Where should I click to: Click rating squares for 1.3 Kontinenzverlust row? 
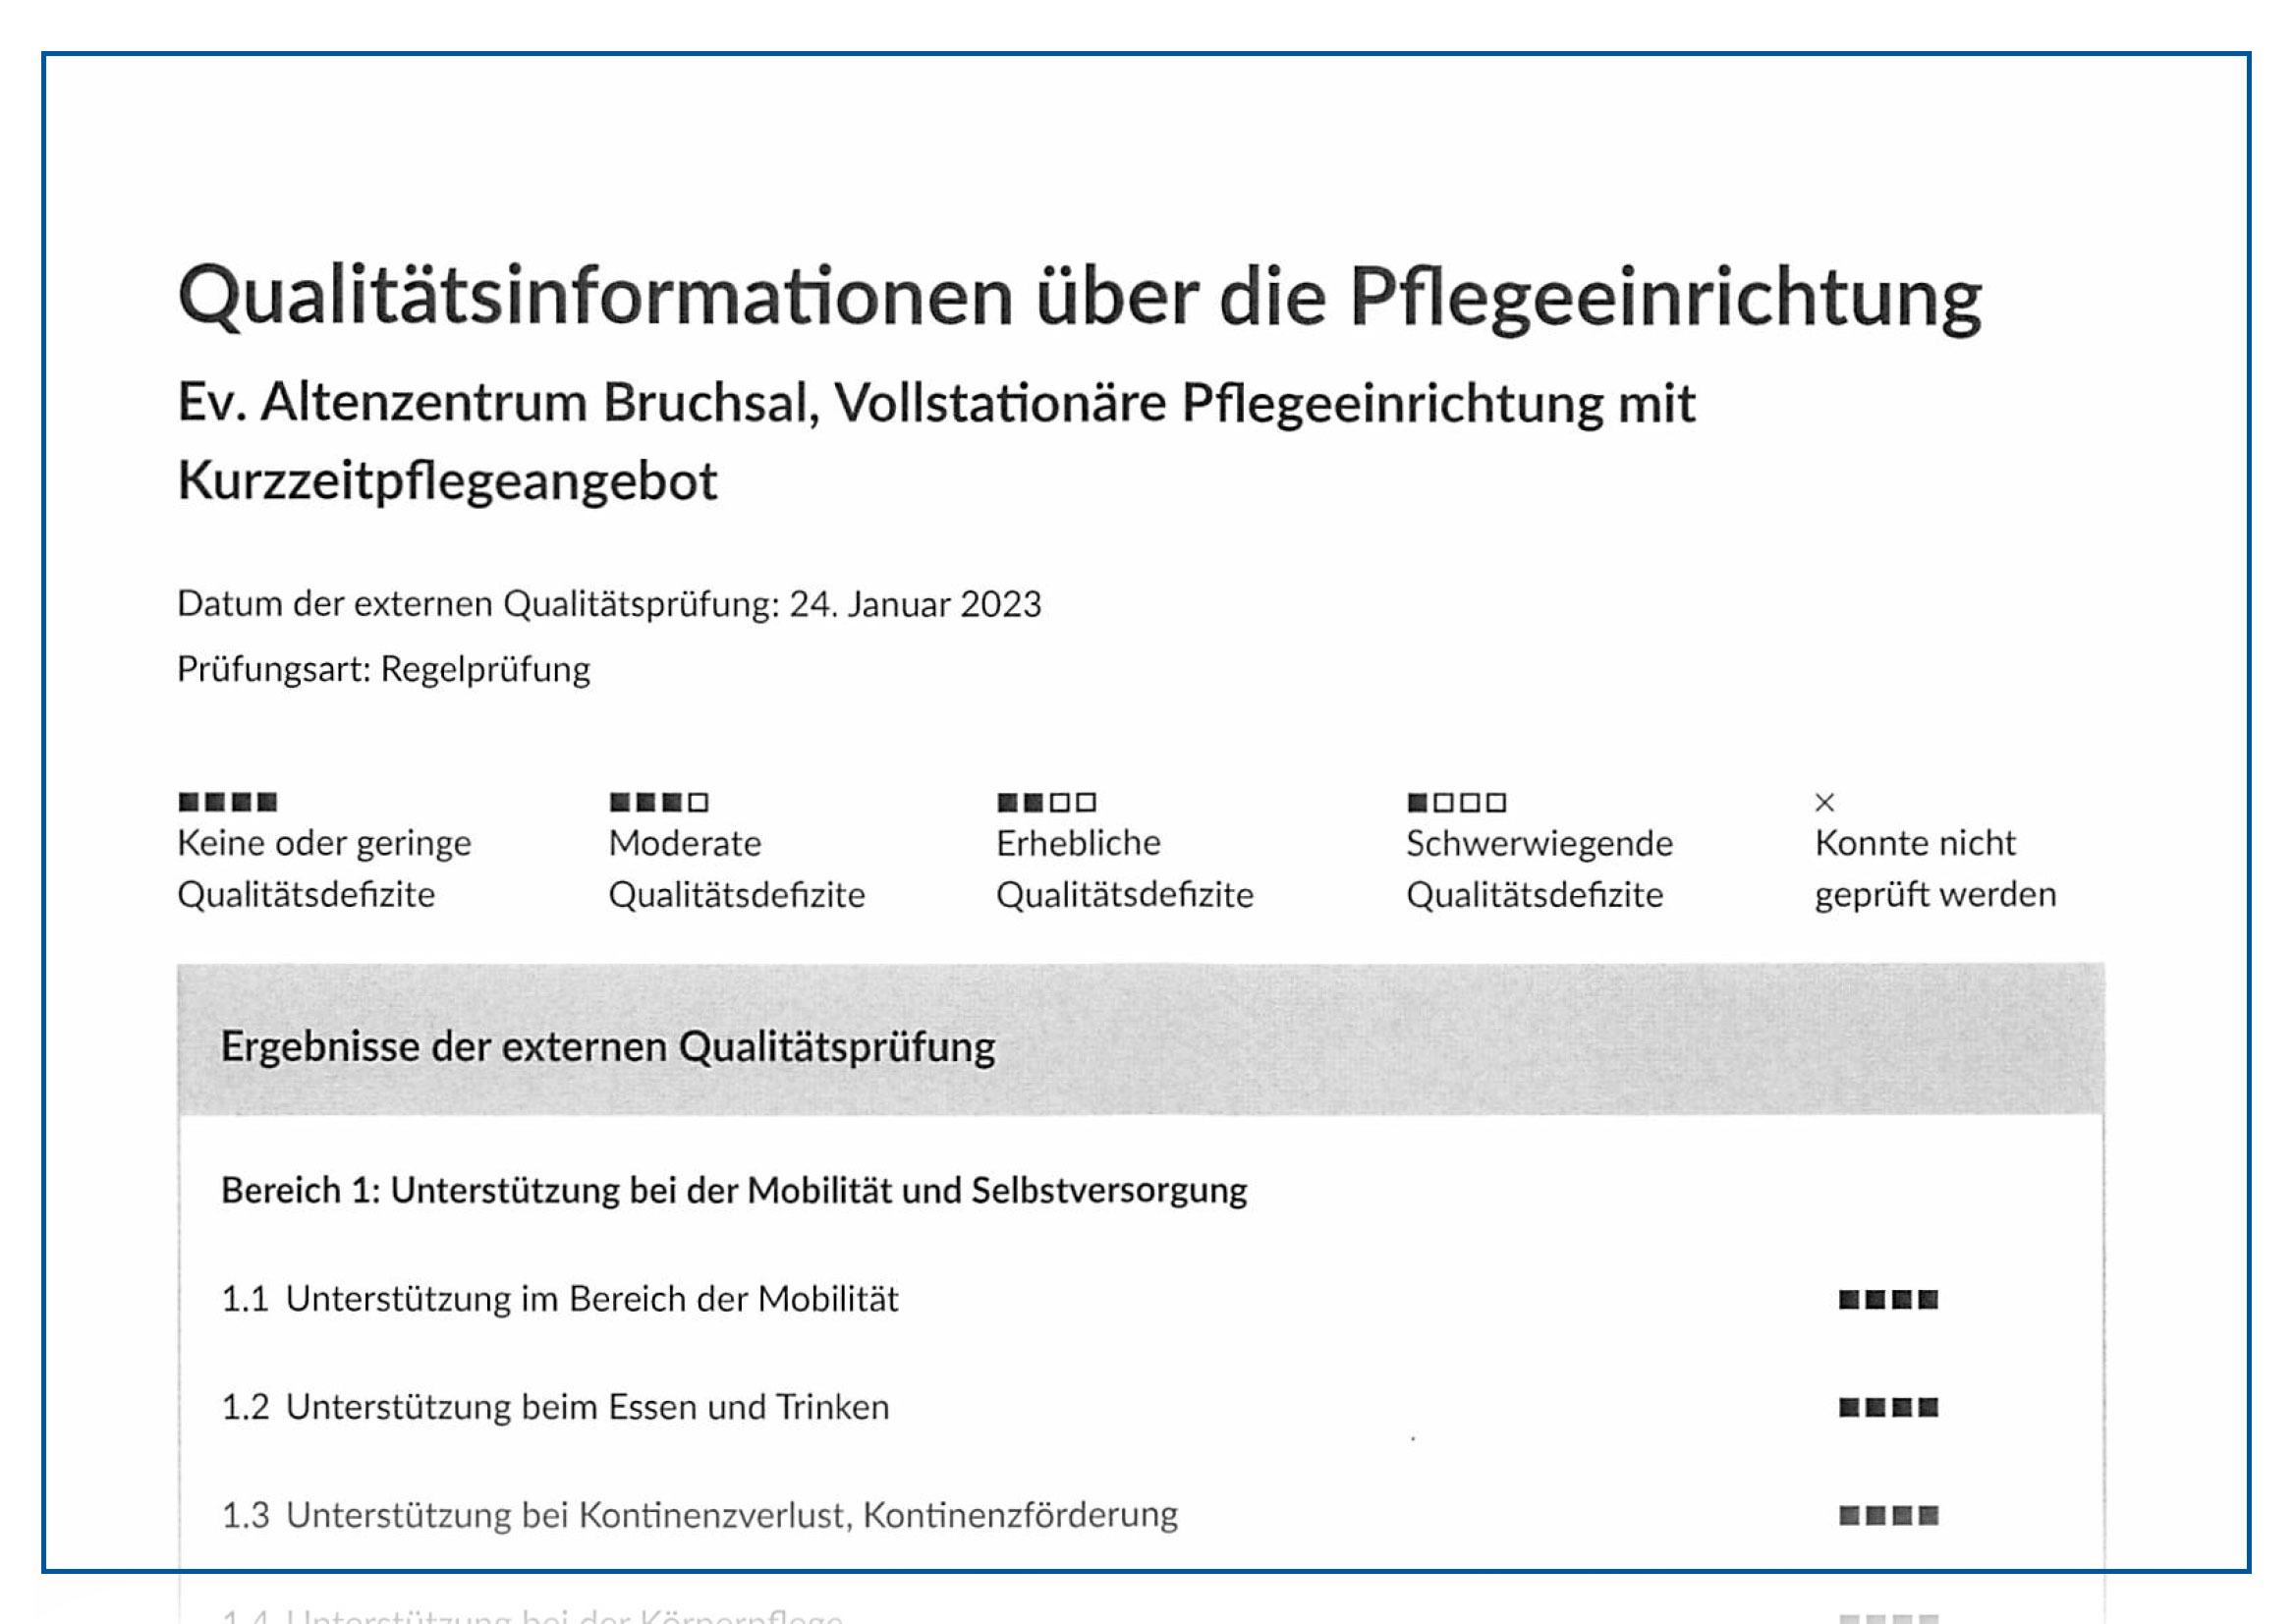pyautogui.click(x=1889, y=1516)
